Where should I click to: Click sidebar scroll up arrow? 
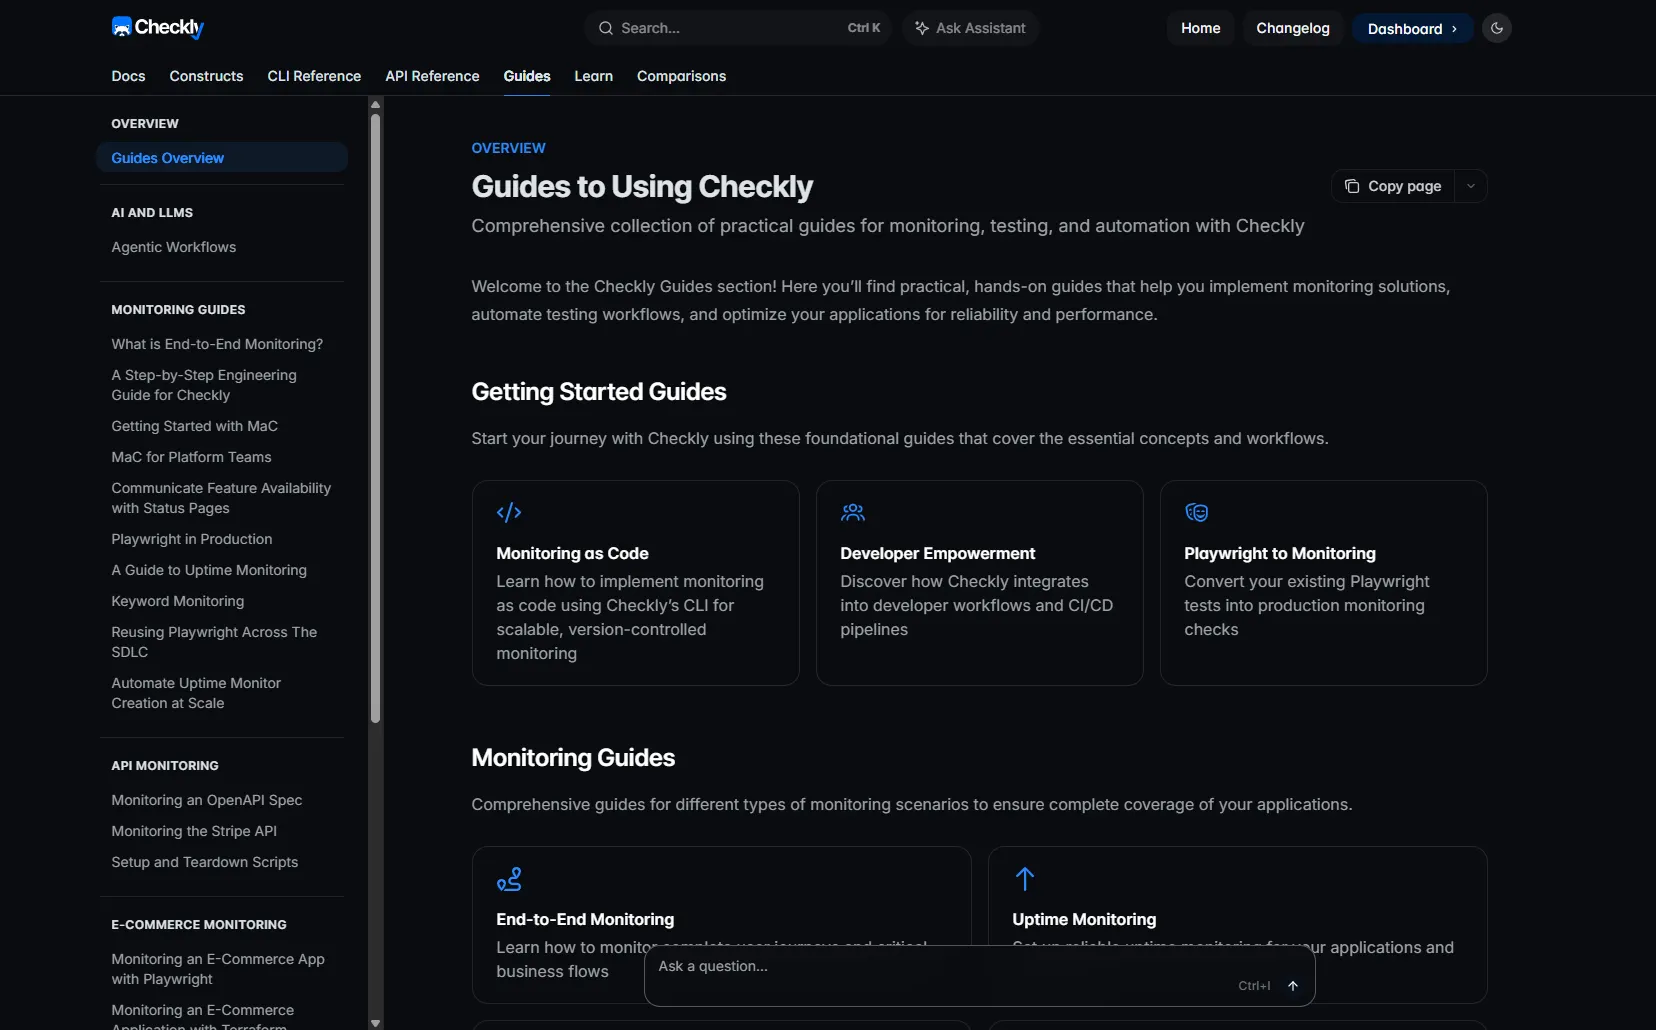376,104
